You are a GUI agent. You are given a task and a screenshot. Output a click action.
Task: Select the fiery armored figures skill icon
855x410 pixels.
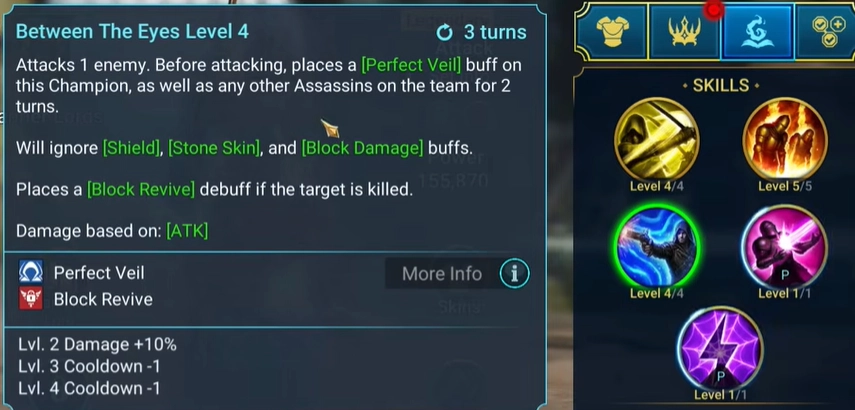(785, 140)
